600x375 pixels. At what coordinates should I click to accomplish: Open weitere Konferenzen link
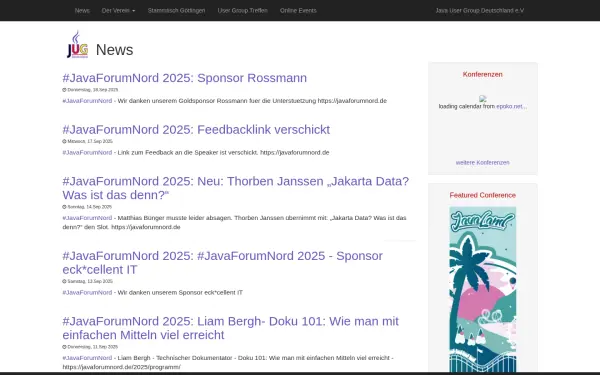click(483, 163)
